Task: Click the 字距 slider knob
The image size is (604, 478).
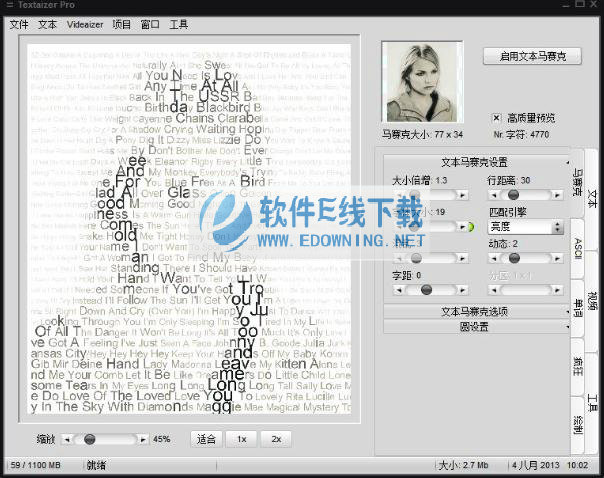Action: [x=426, y=290]
